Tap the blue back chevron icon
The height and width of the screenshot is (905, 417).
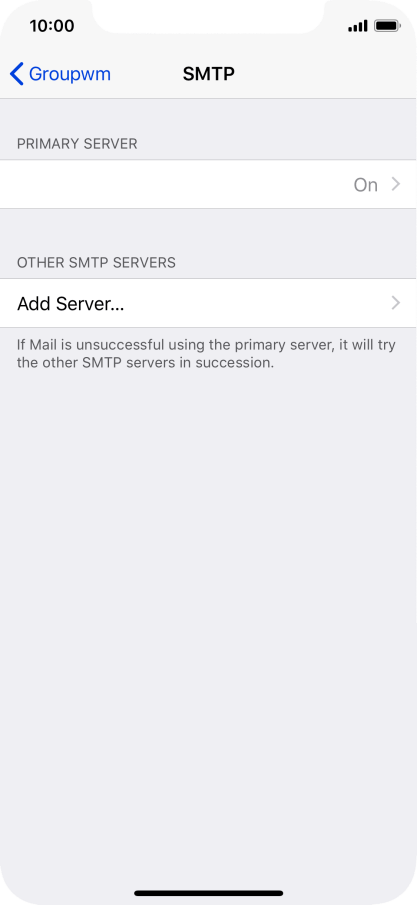(x=17, y=74)
